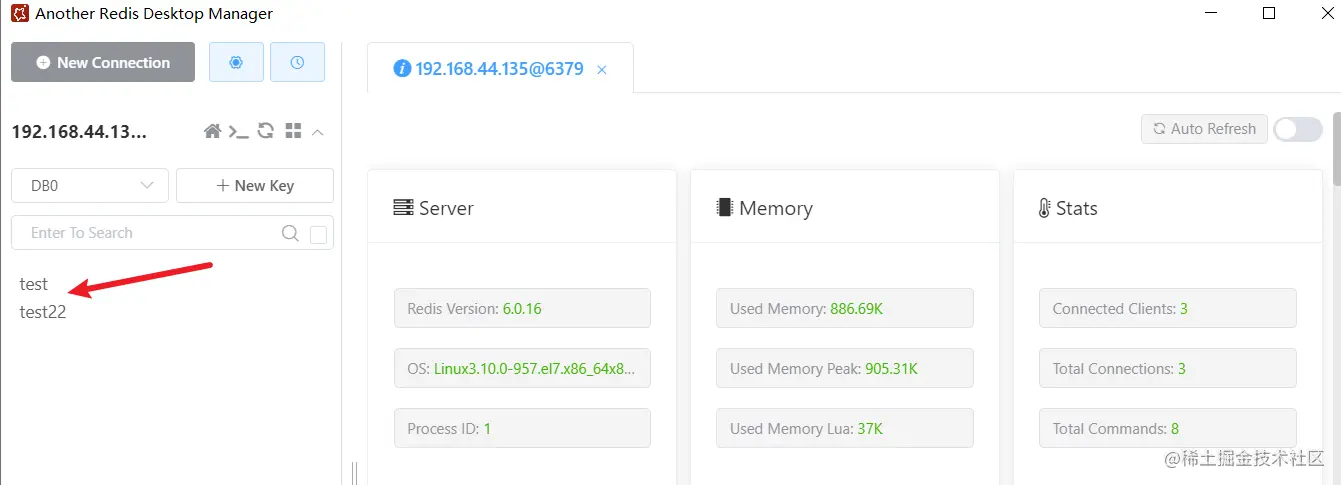Maximize the application window

pos(1269,14)
